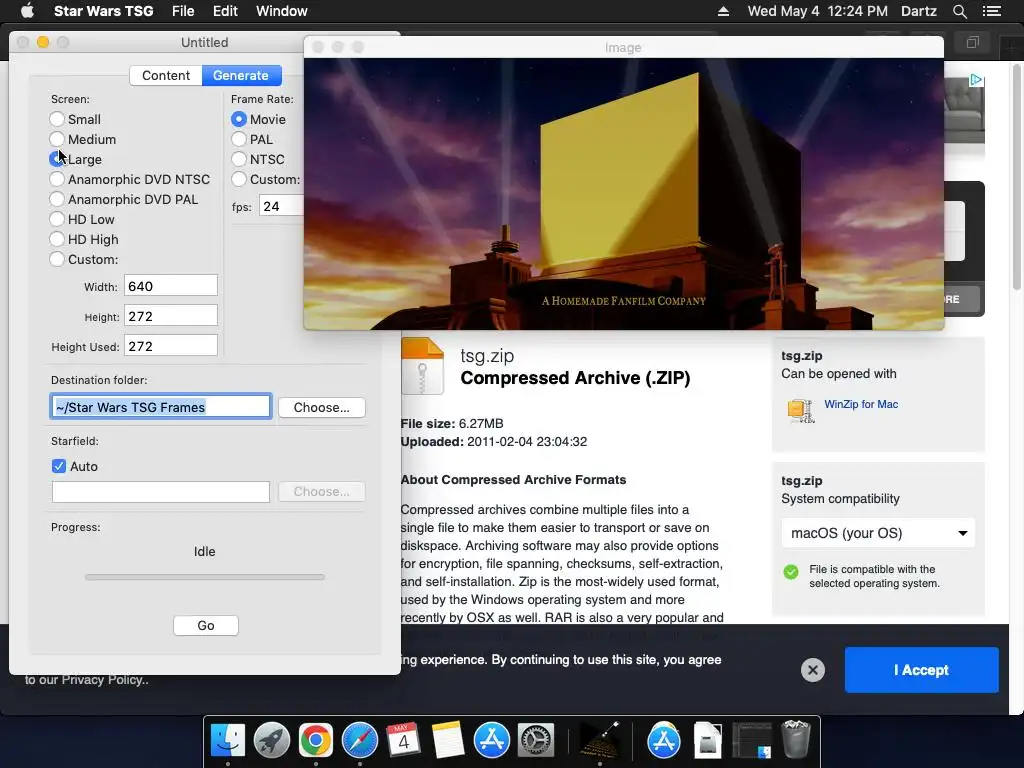Open the Calendar app in Dock
The height and width of the screenshot is (768, 1024).
coord(404,741)
